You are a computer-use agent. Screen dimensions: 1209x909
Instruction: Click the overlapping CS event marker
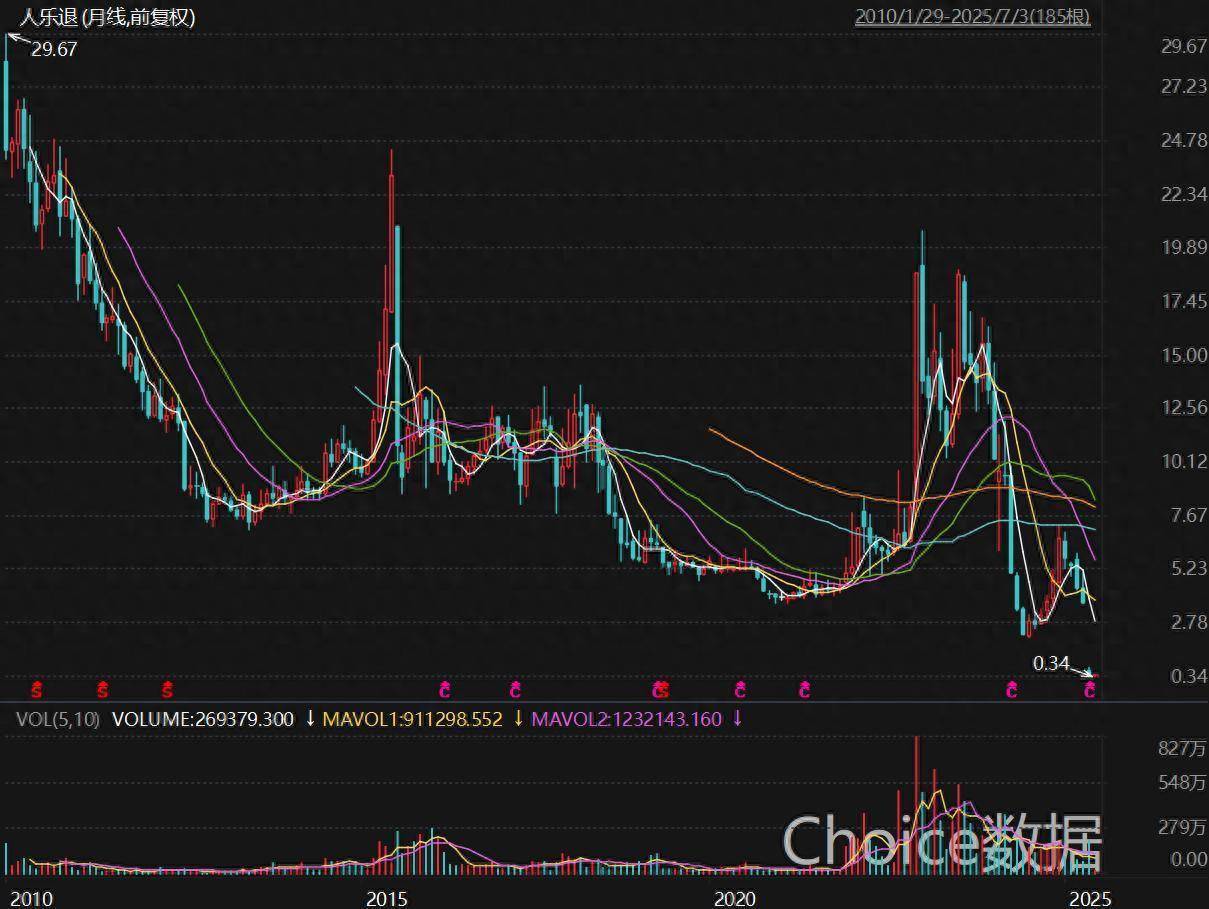(x=659, y=689)
